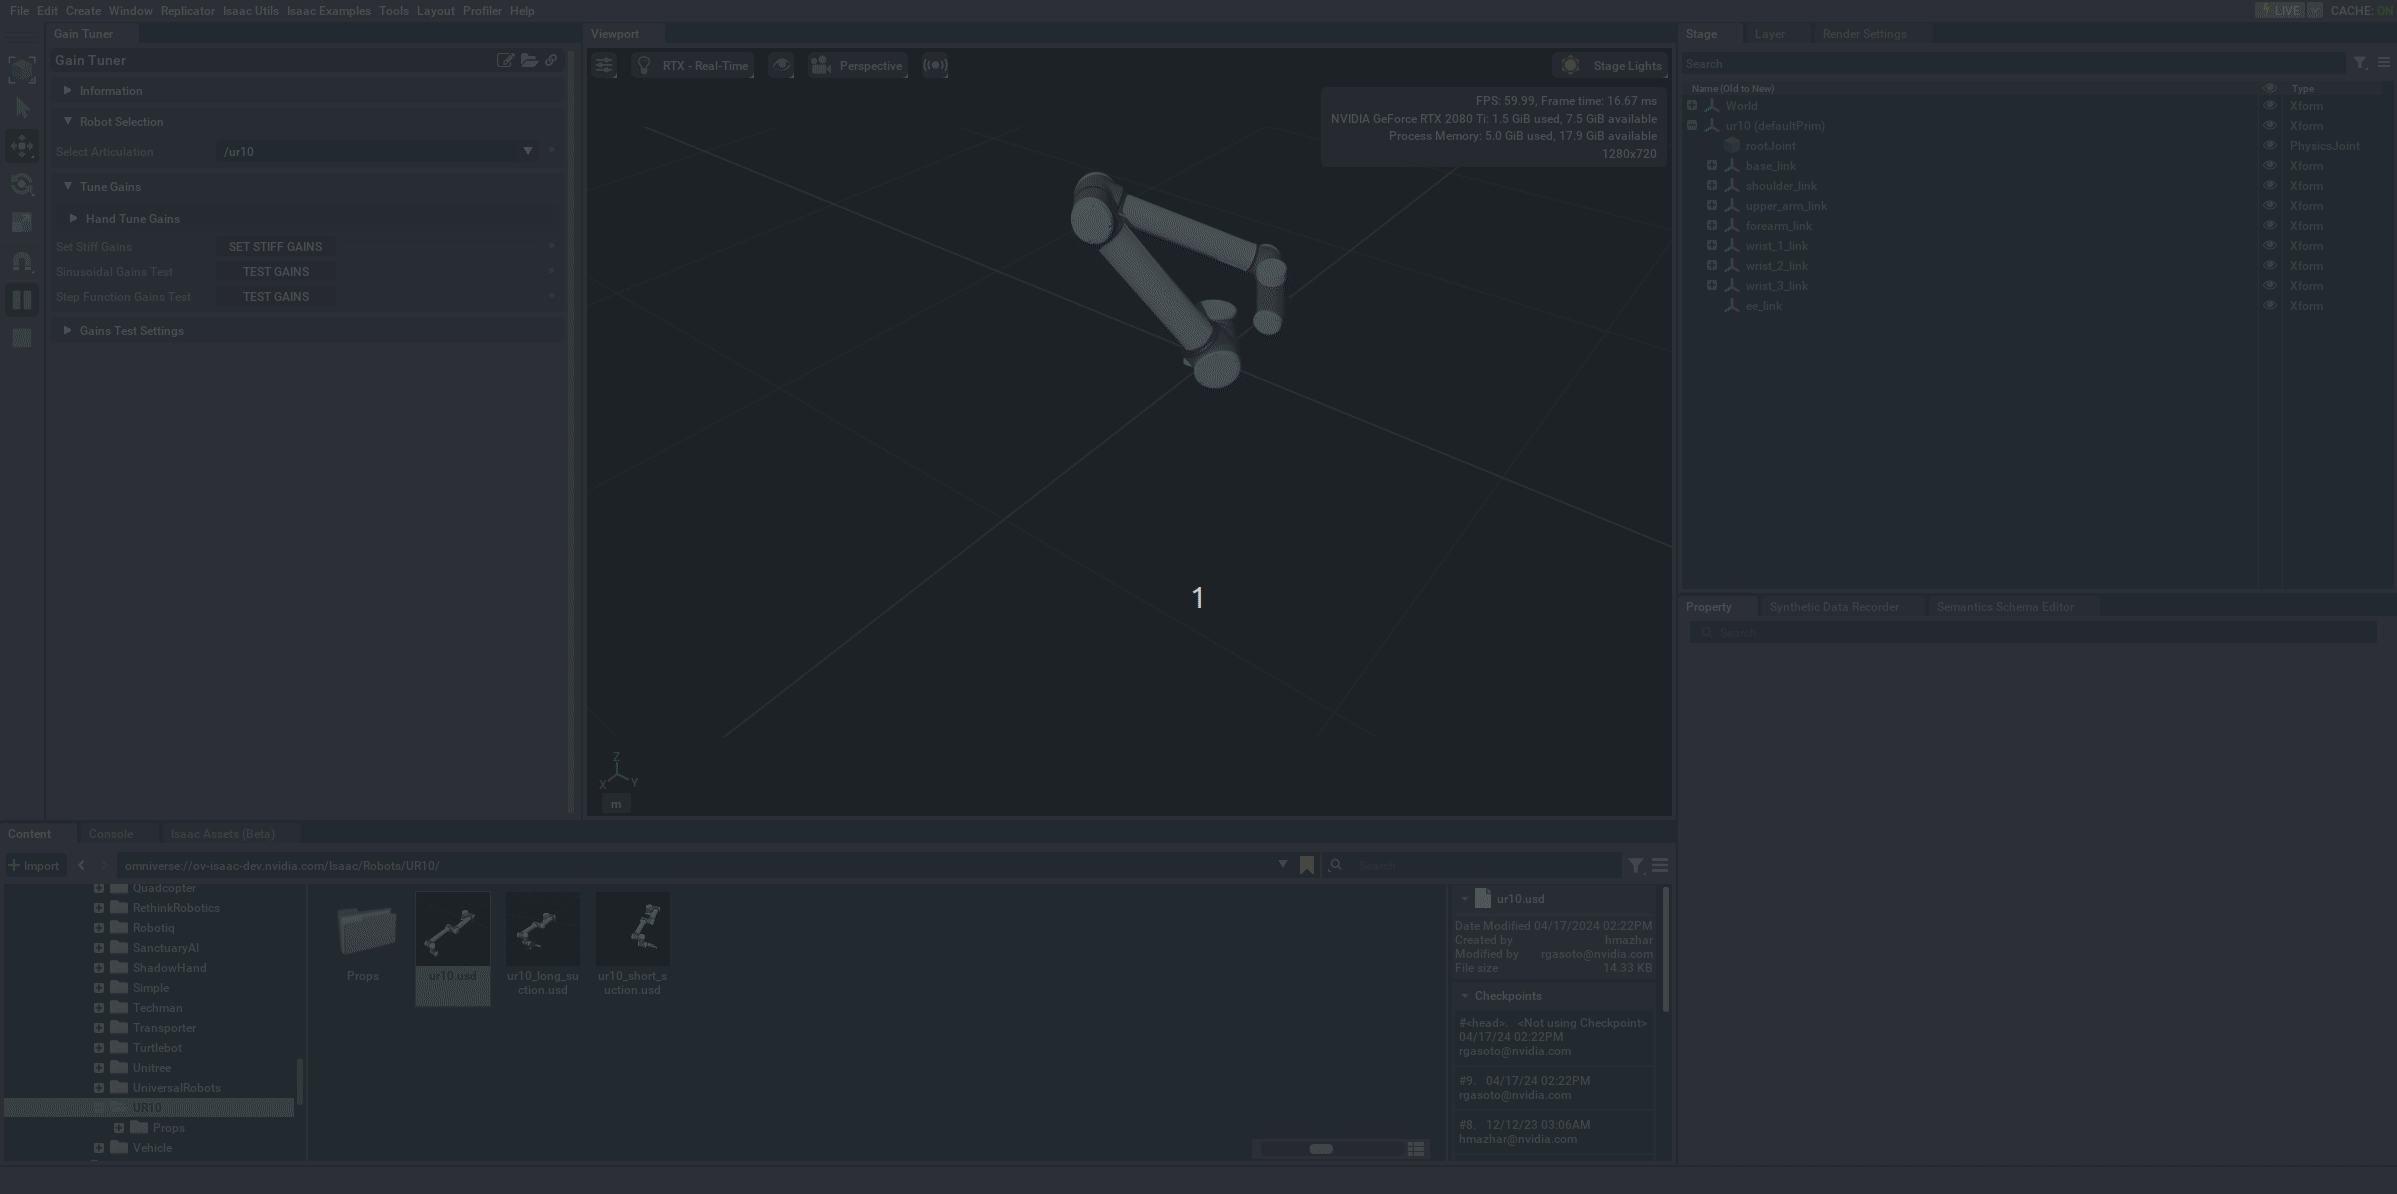Select checkpoint #9 entry
This screenshot has width=2397, height=1194.
pos(1553,1088)
